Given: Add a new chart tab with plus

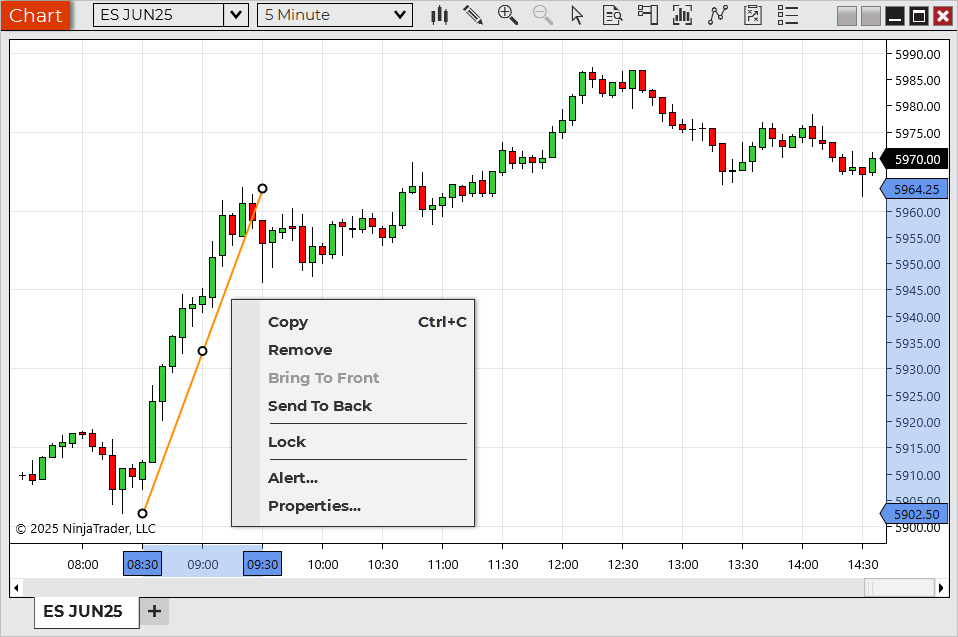Looking at the screenshot, I should pyautogui.click(x=154, y=611).
